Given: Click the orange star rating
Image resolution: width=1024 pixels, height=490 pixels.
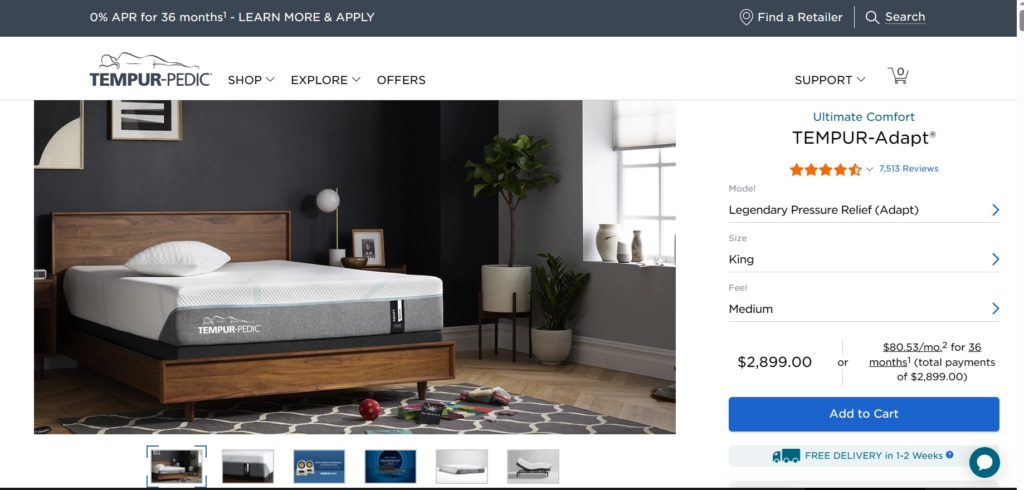Looking at the screenshot, I should (x=825, y=170).
